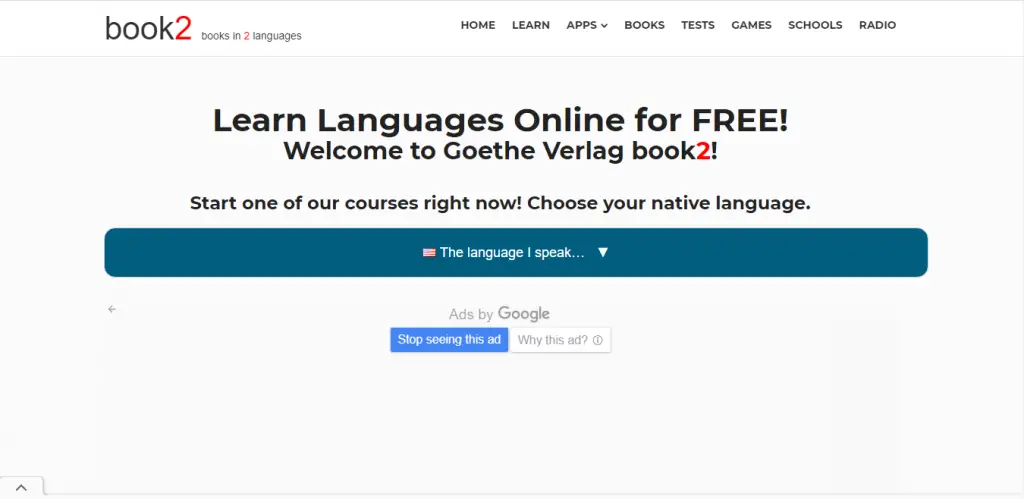Click the US flag icon in language selector
Image resolution: width=1024 pixels, height=499 pixels.
pos(429,253)
